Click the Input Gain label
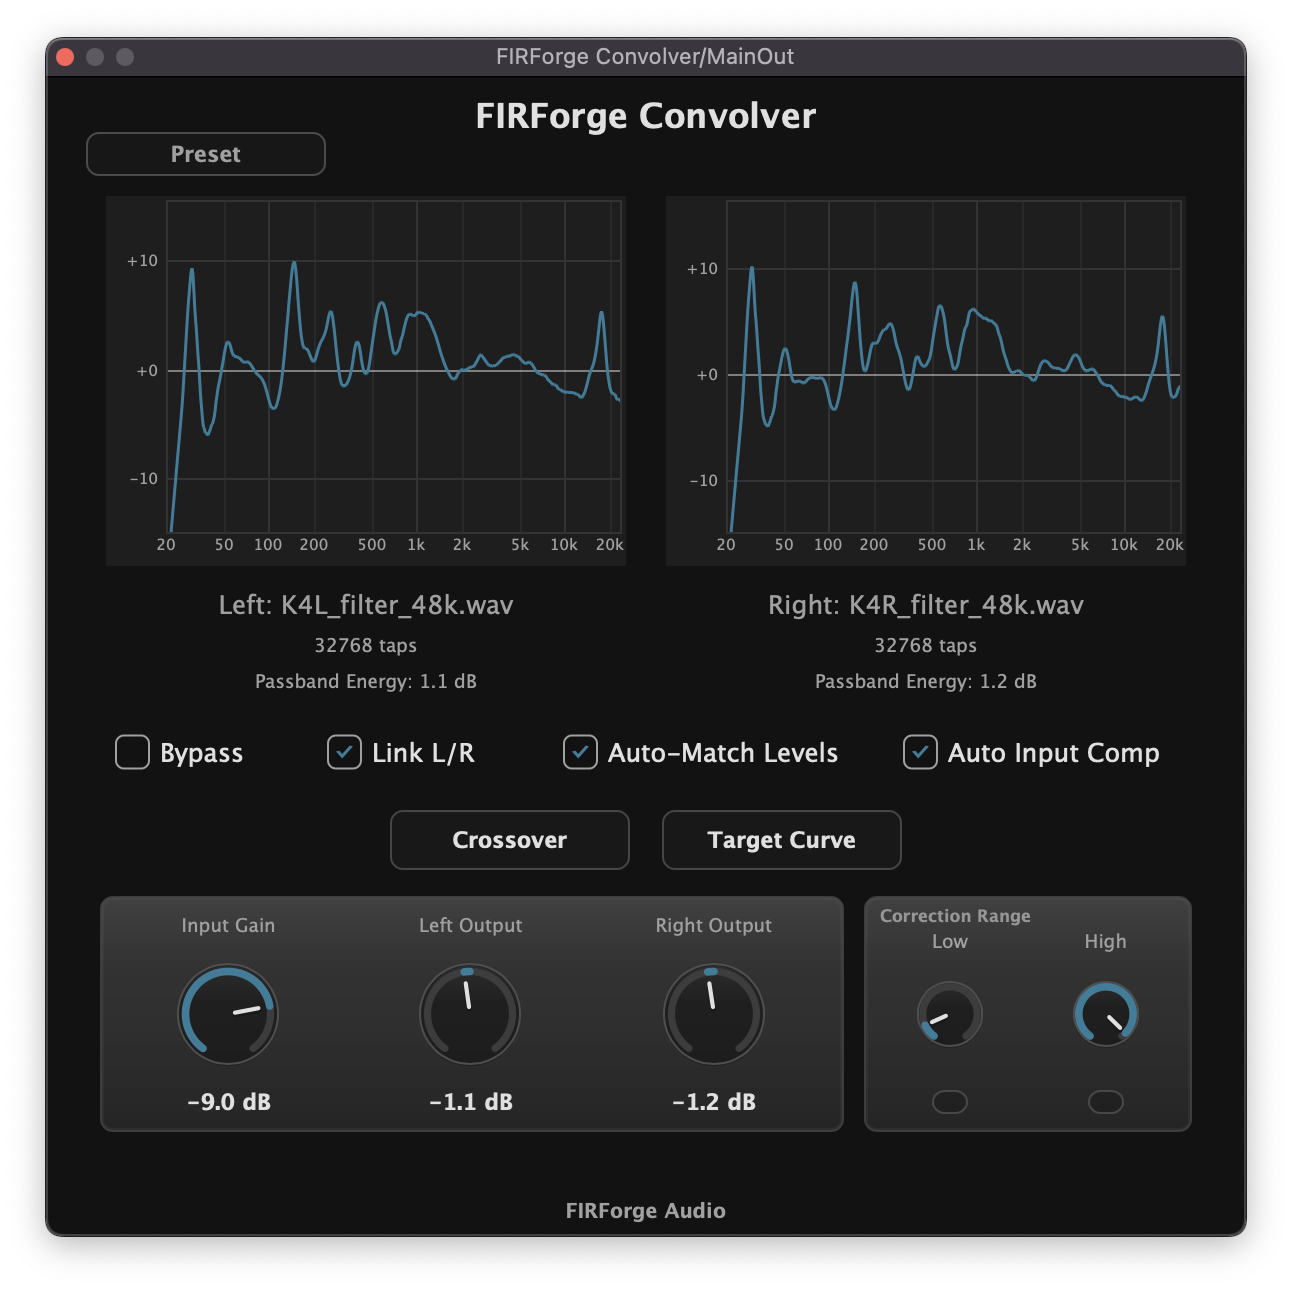The width and height of the screenshot is (1292, 1290). coord(228,926)
